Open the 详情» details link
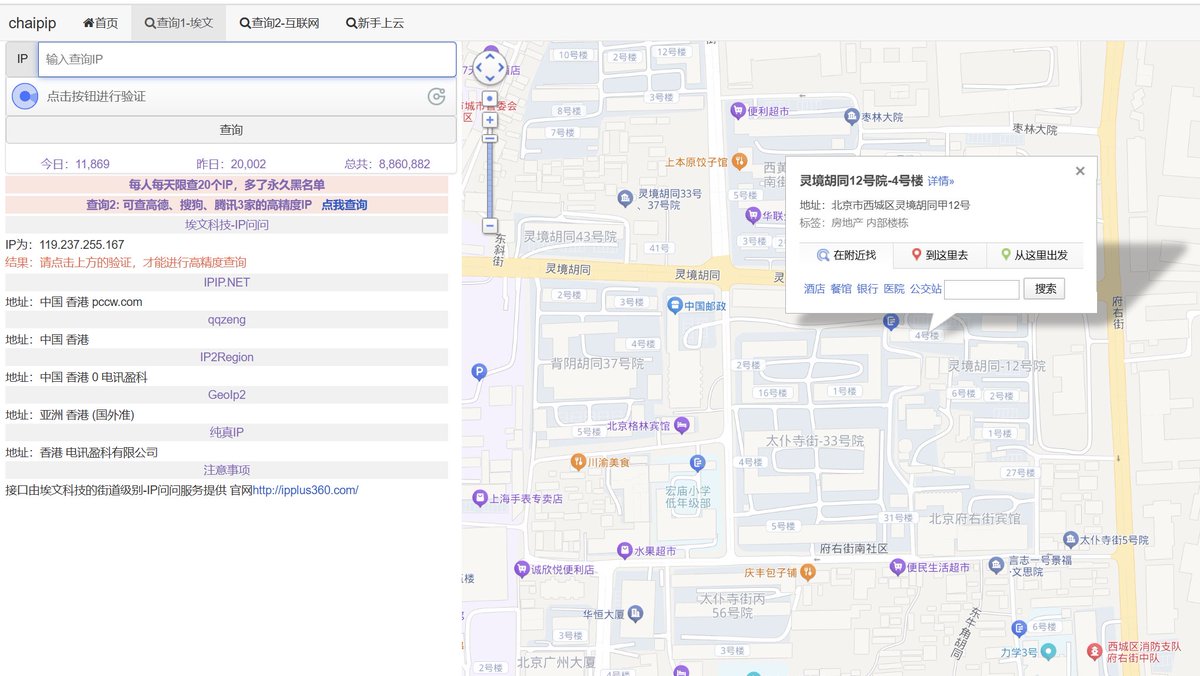This screenshot has height=676, width=1200. (941, 181)
